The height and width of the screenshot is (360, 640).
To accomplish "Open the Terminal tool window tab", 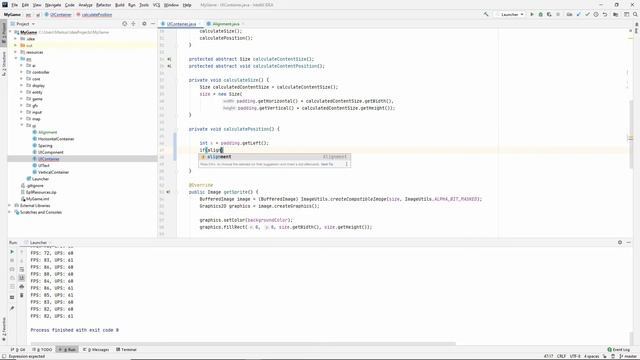I will click(x=127, y=350).
